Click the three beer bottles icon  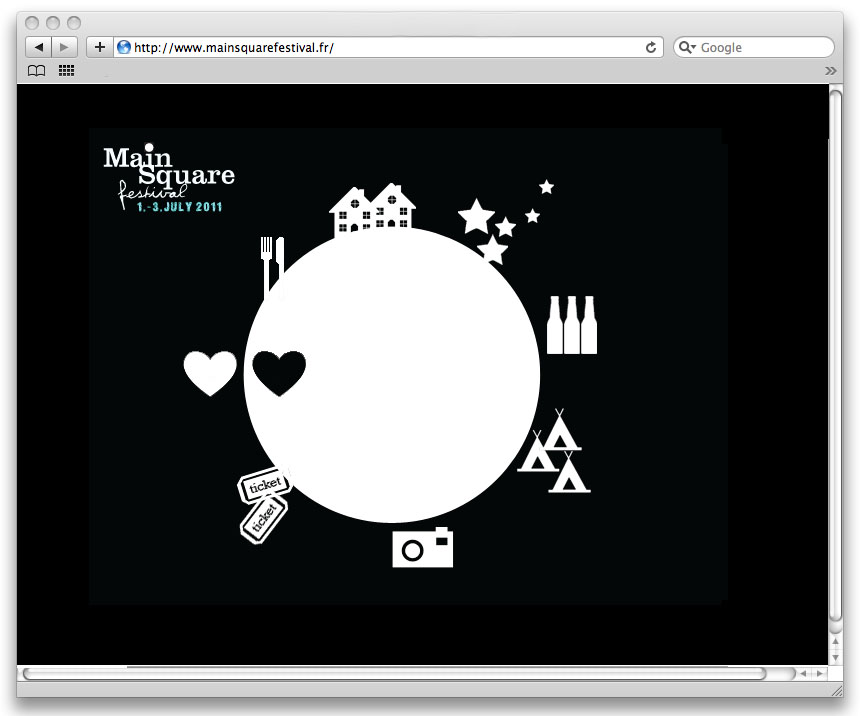572,325
